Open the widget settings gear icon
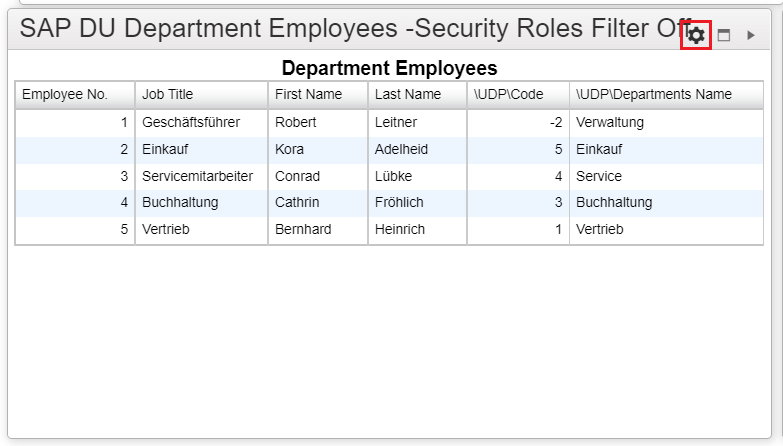 coord(696,35)
